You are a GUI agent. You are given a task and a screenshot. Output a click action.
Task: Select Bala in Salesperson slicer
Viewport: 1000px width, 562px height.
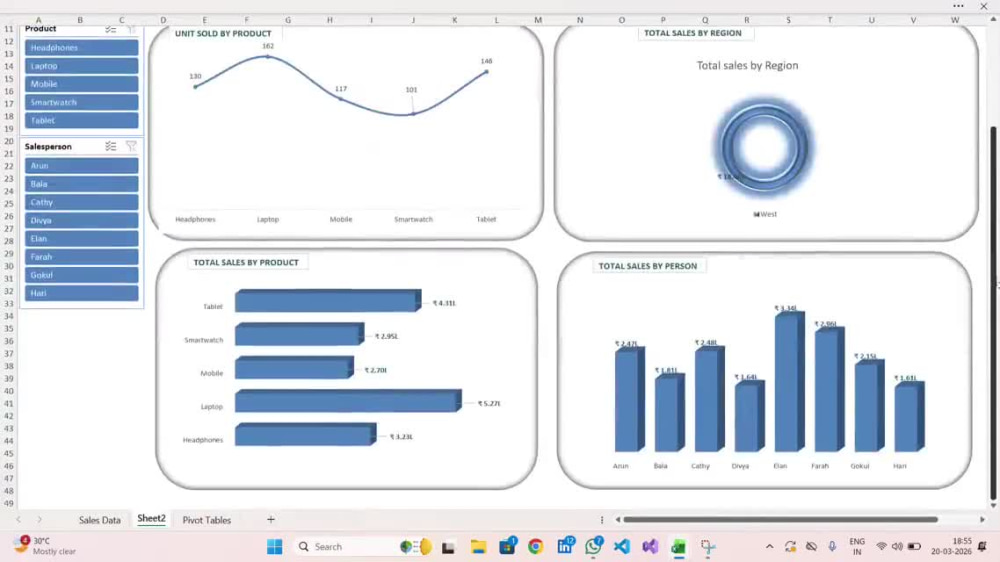pyautogui.click(x=82, y=184)
